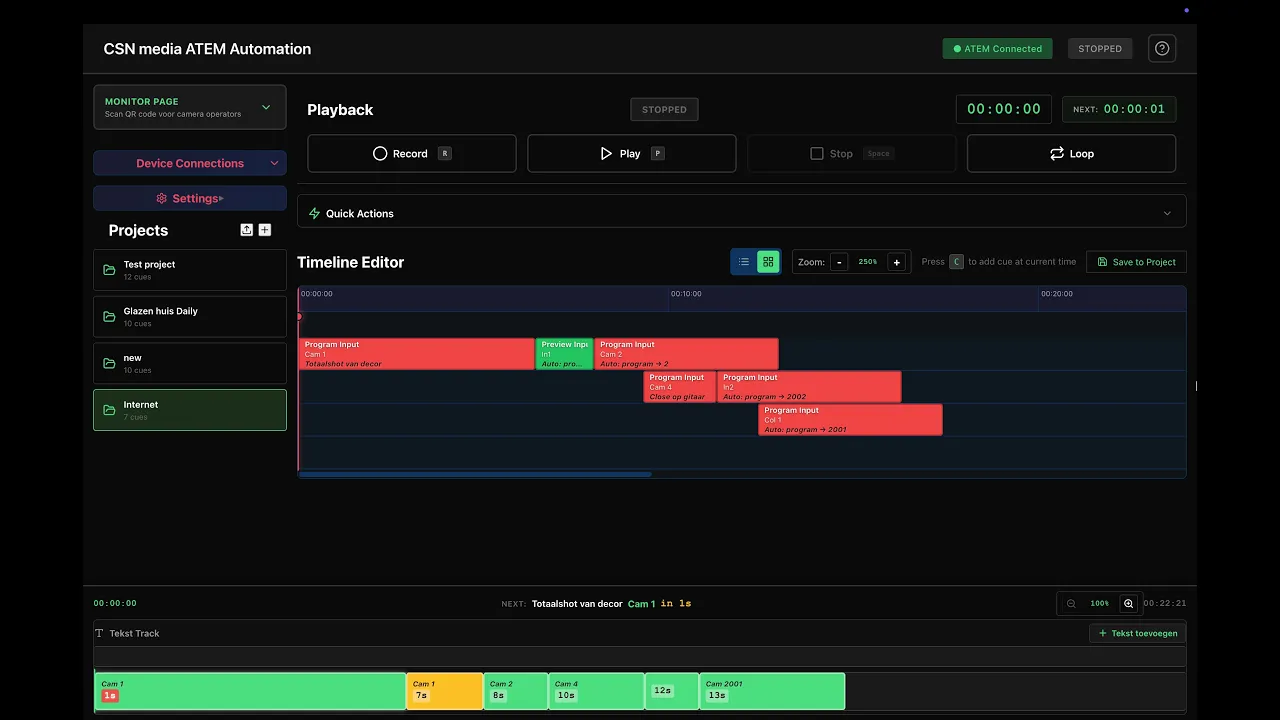Select the Program Input Col 1 cue
The height and width of the screenshot is (720, 1280).
(850, 420)
